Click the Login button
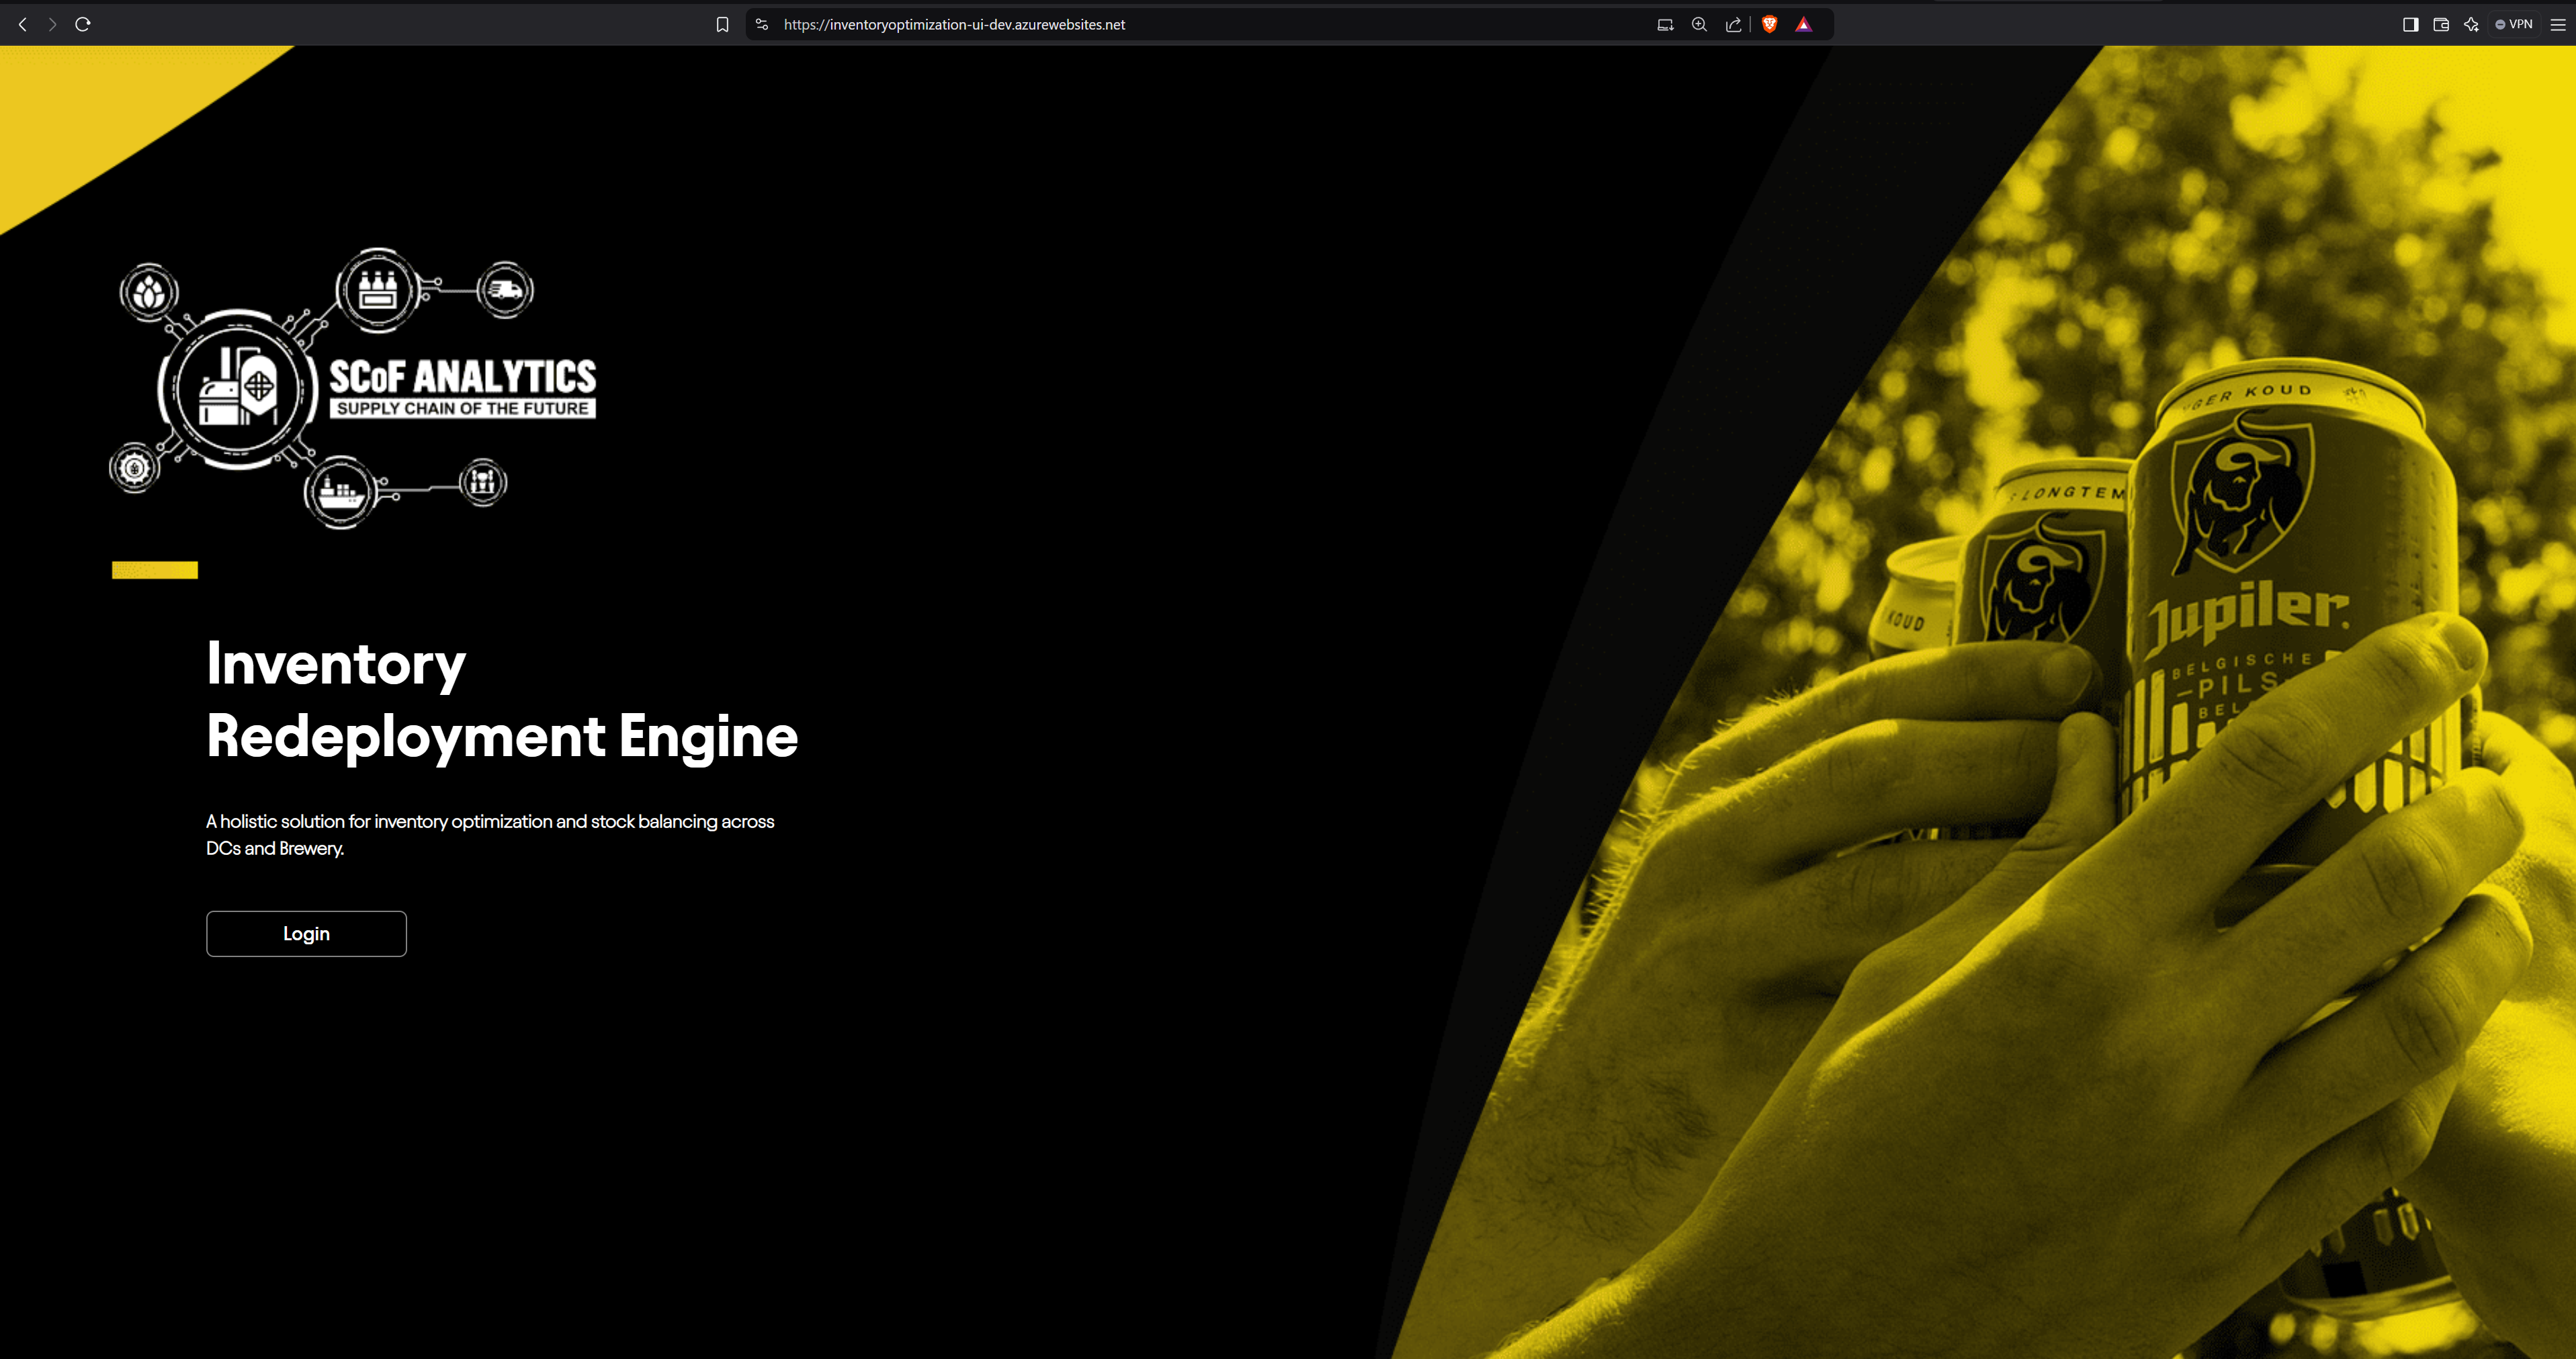Screen dimensions: 2576x1359 pos(306,933)
